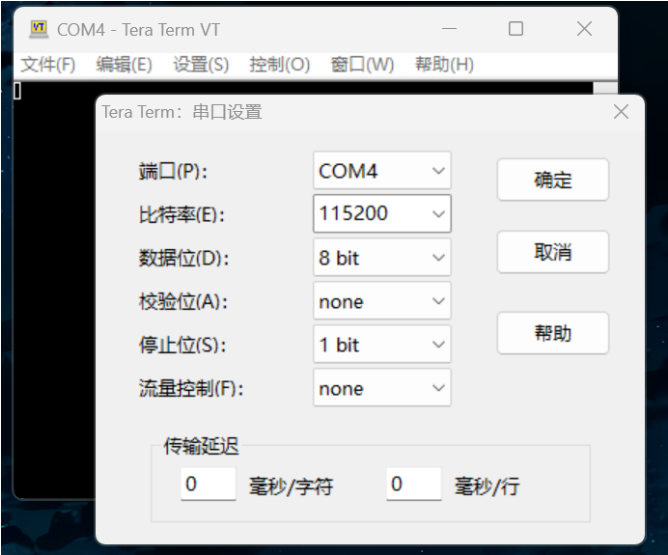Click the 传输延迟 group title

pos(201,446)
